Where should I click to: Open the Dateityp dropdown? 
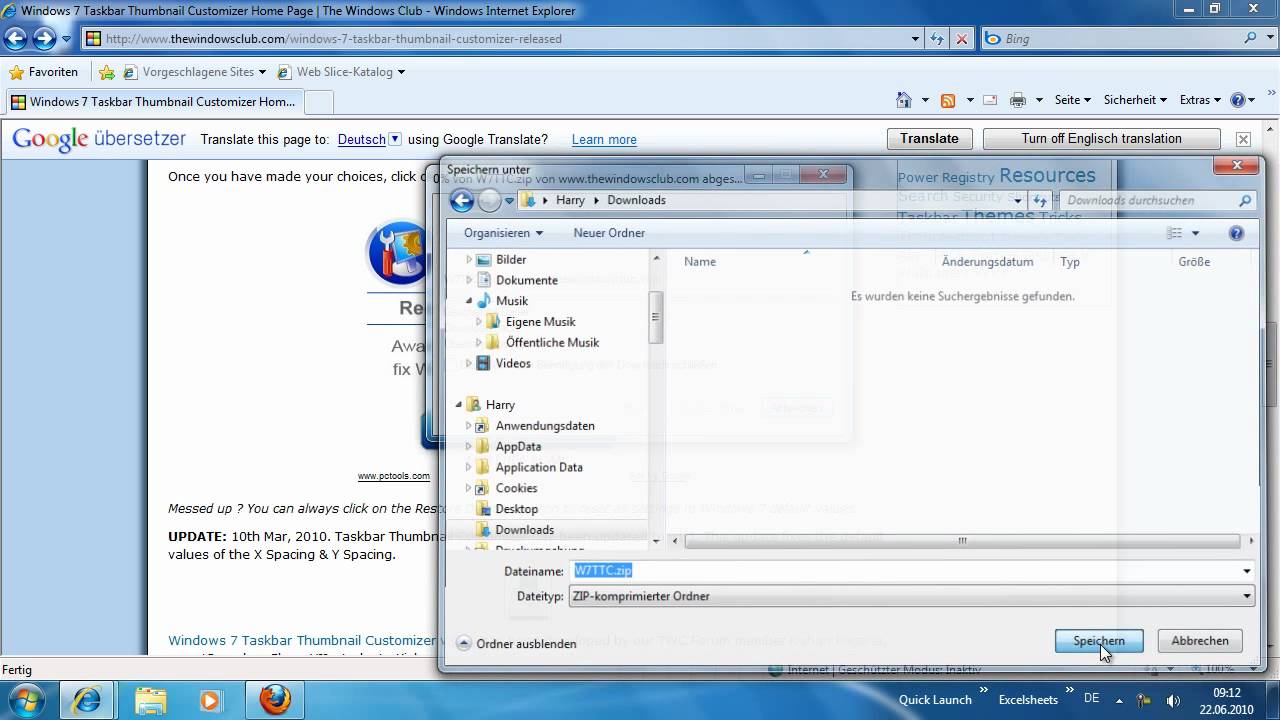coord(1247,596)
